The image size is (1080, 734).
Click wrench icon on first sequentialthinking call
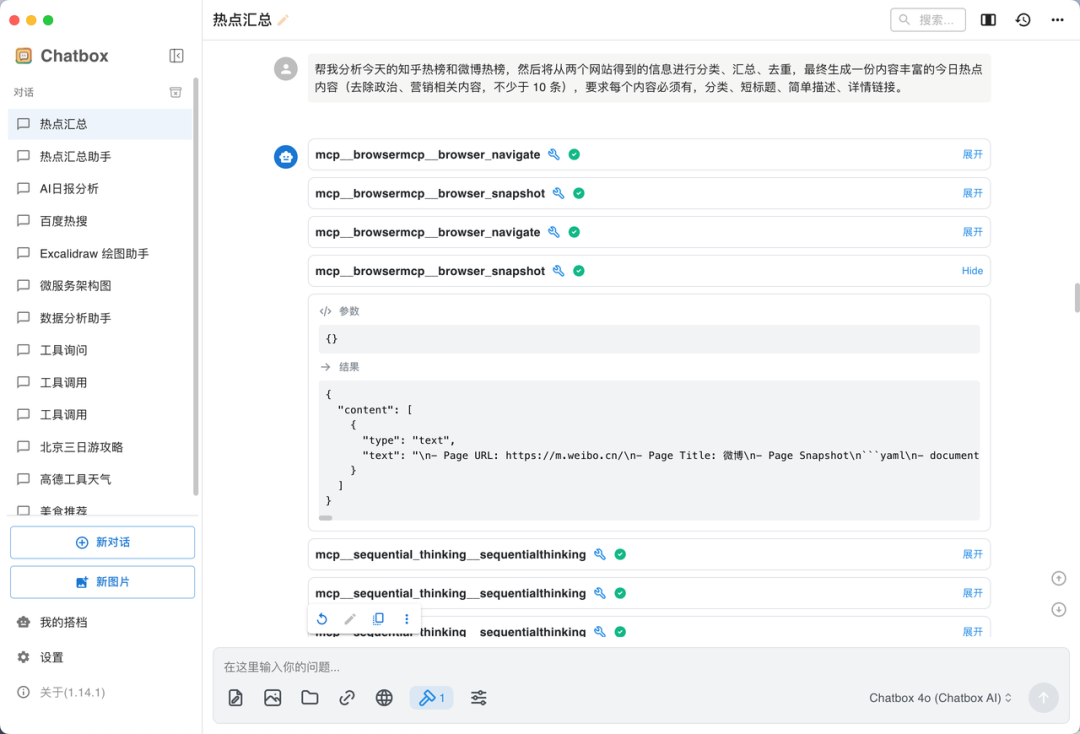(x=600, y=554)
